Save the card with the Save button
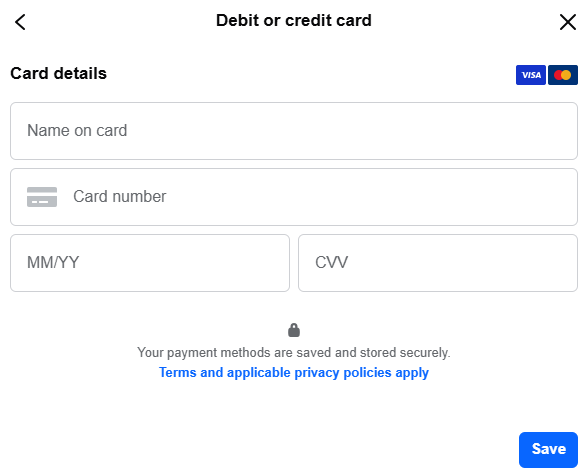The width and height of the screenshot is (587, 476). (x=548, y=450)
